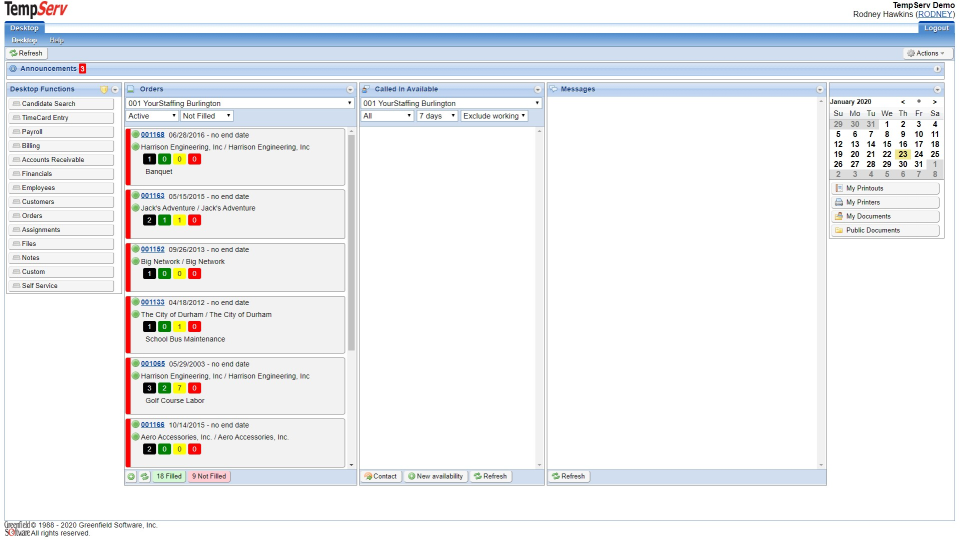Click New availability button
Image resolution: width=960 pixels, height=540 pixels.
pos(436,476)
